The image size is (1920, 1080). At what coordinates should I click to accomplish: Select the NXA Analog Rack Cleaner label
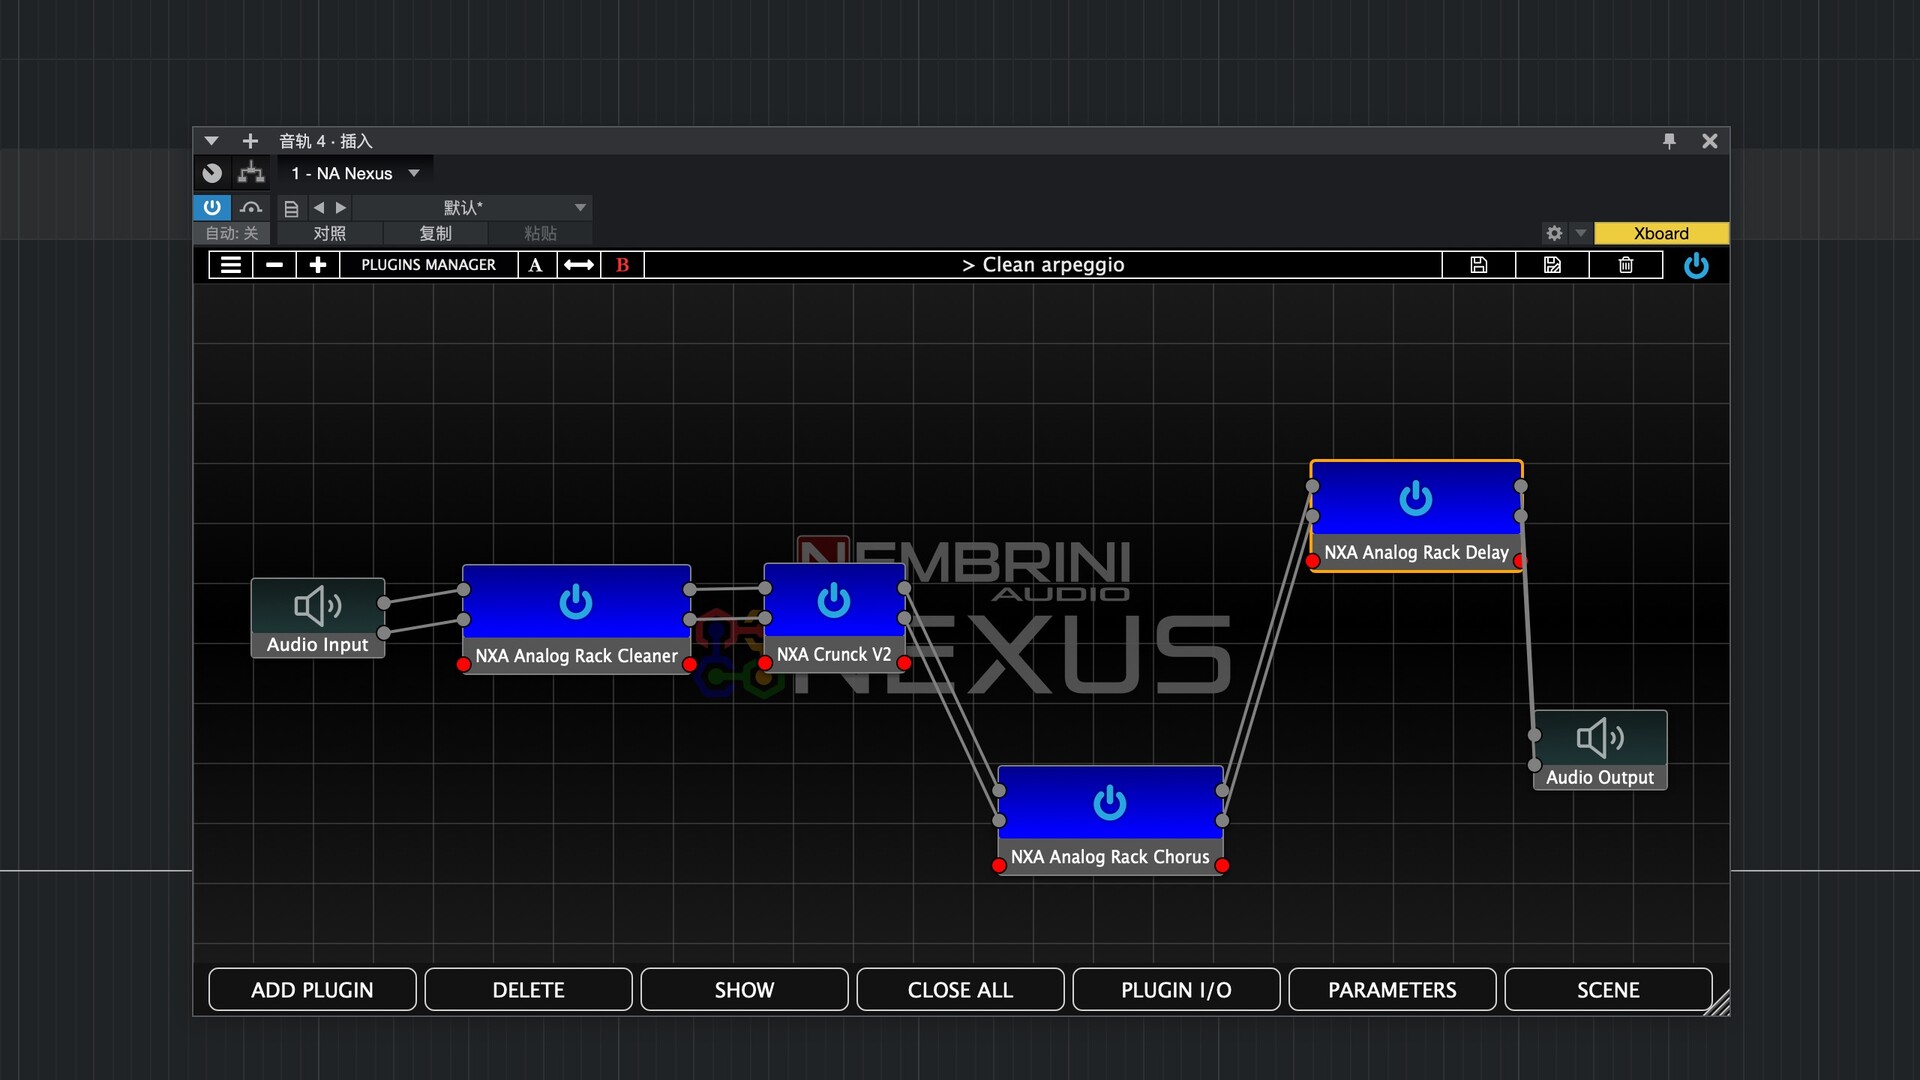click(x=576, y=656)
